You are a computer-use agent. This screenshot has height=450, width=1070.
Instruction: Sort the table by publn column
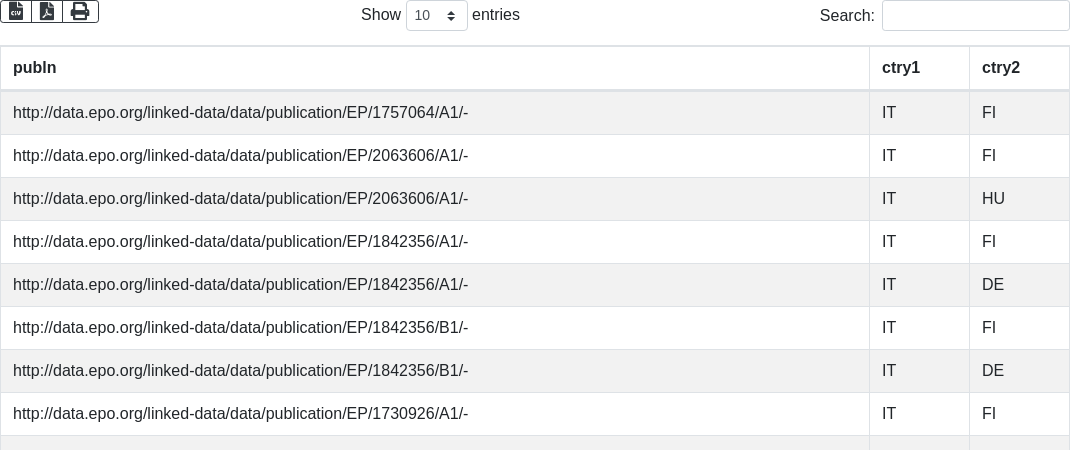[35, 68]
